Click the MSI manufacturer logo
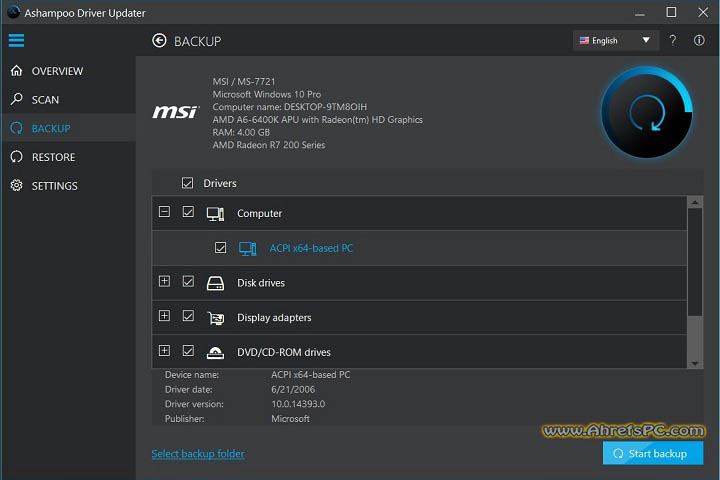720x480 pixels. (175, 112)
